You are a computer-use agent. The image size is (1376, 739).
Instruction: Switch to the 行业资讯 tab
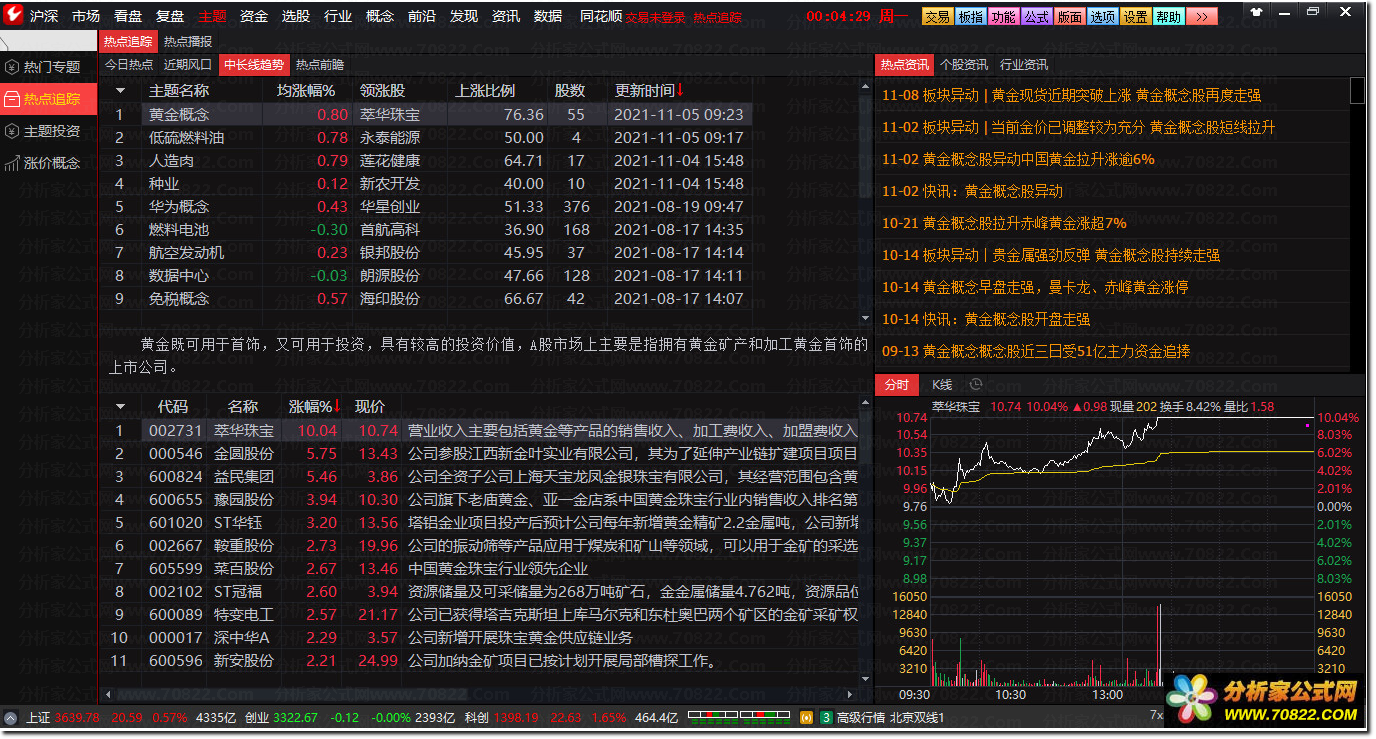coord(1024,64)
